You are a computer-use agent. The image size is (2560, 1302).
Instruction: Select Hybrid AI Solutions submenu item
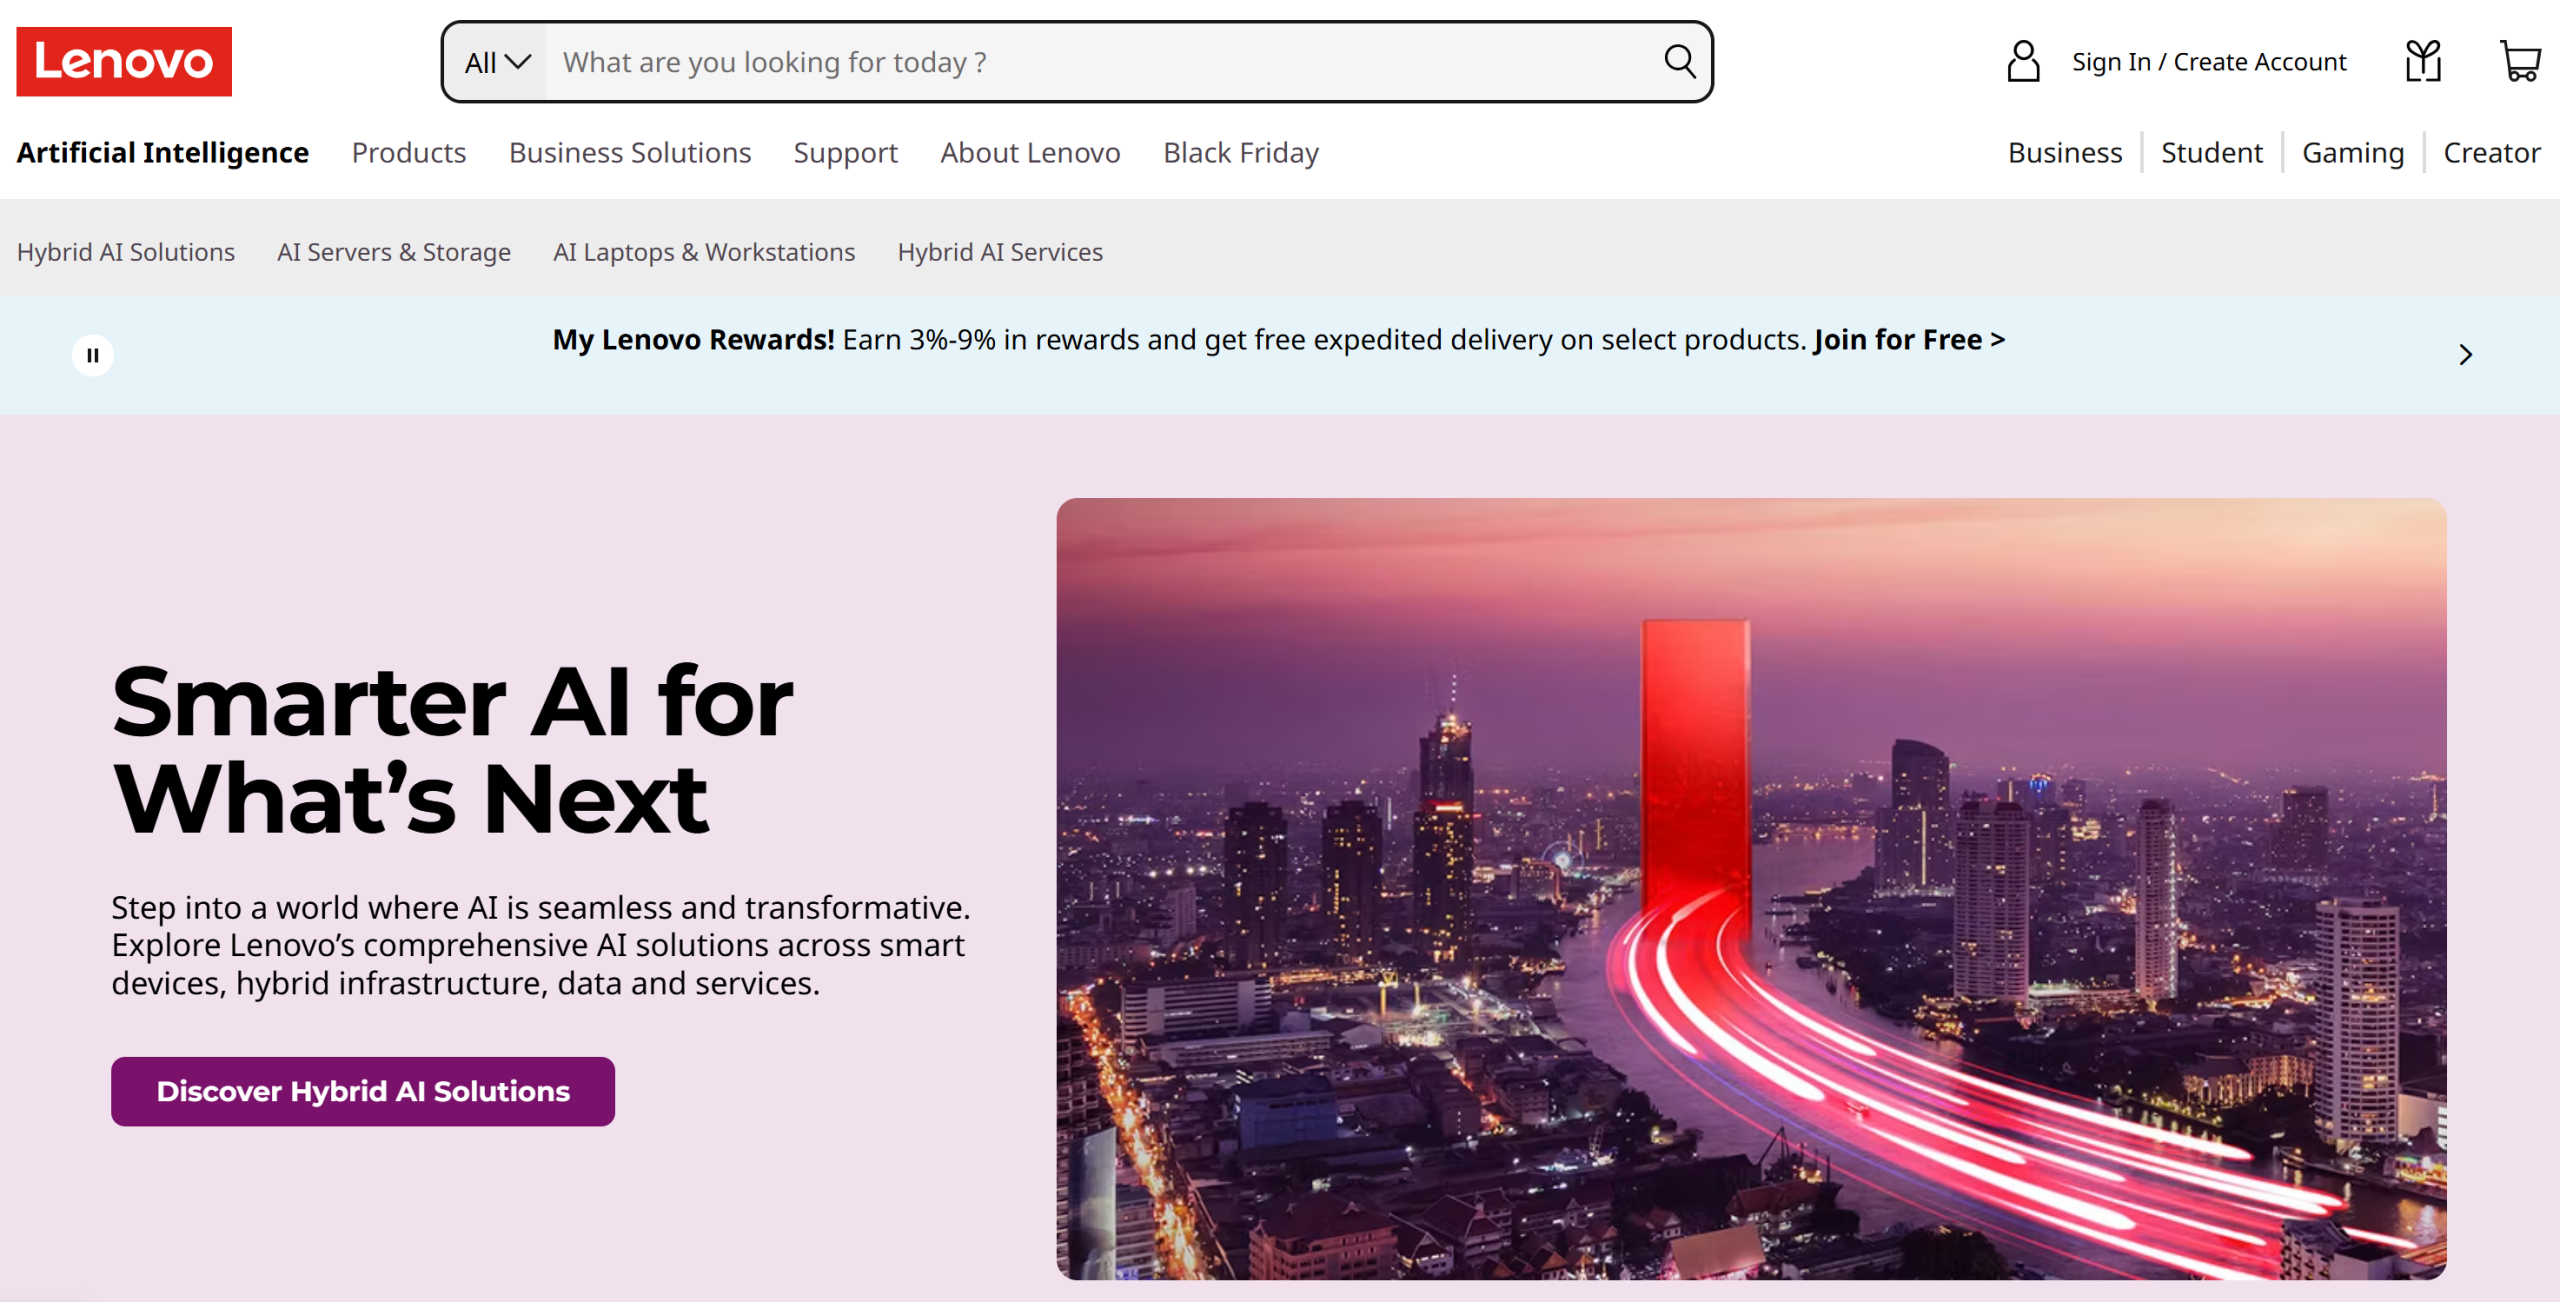tap(126, 252)
